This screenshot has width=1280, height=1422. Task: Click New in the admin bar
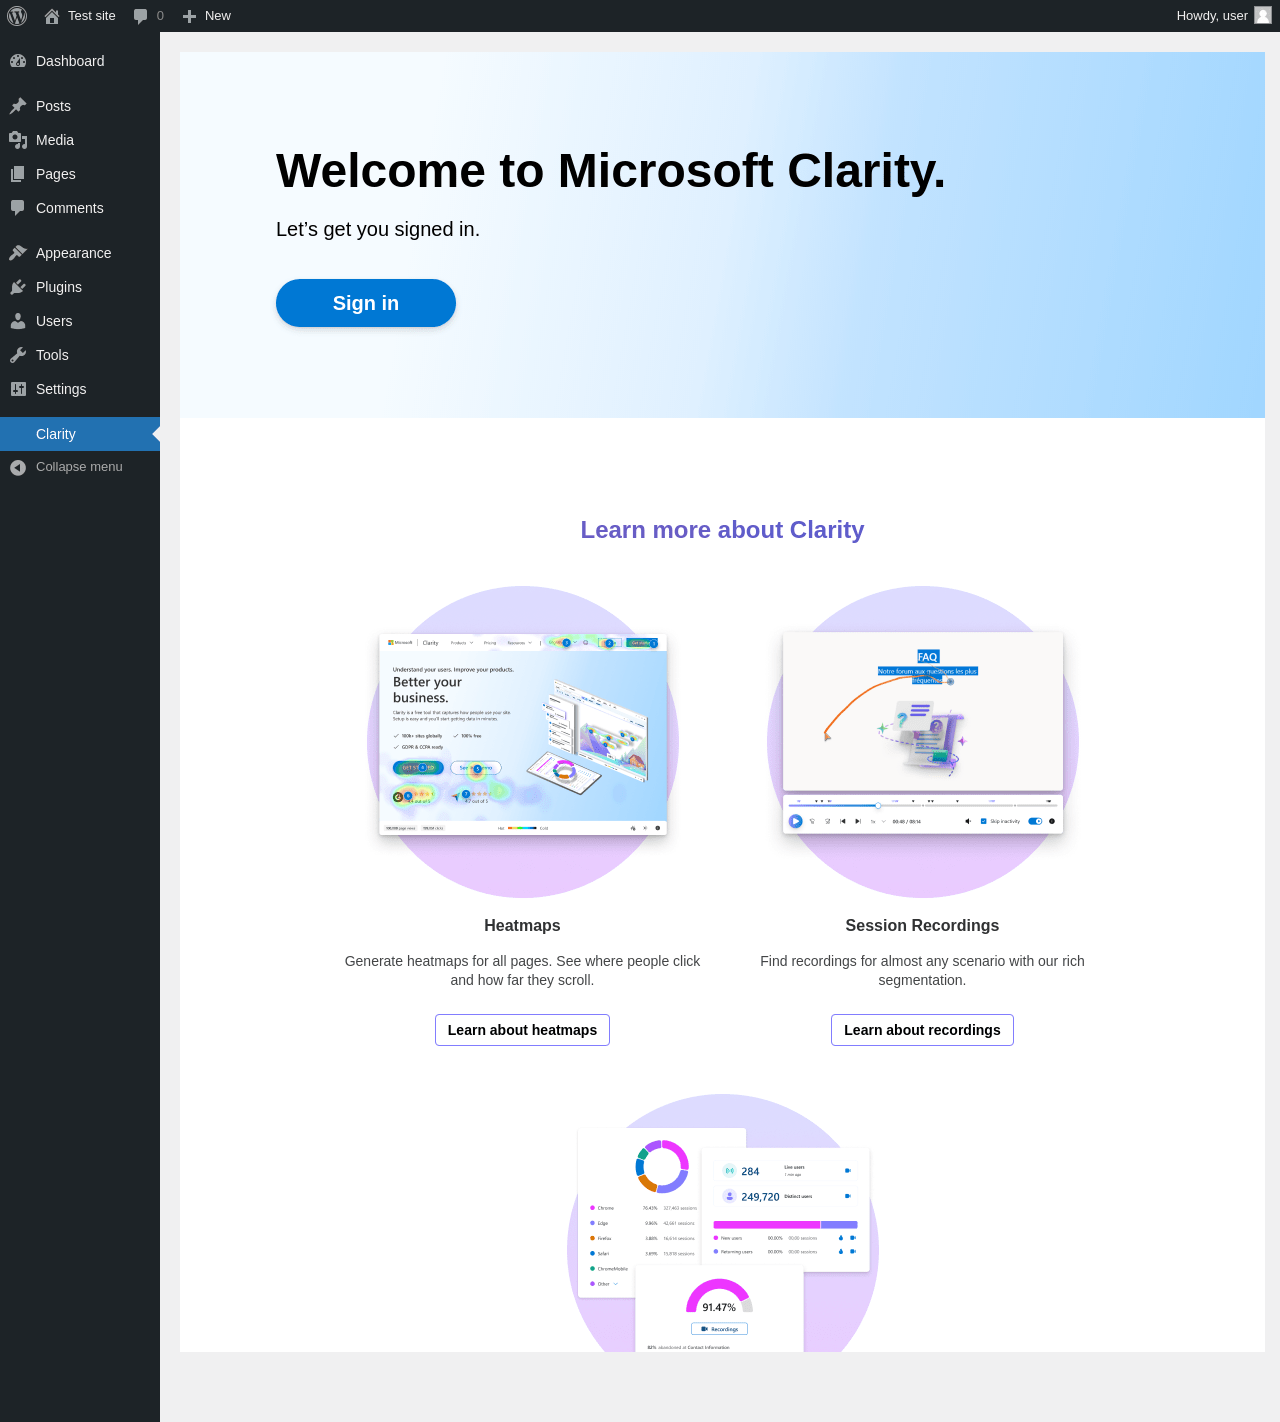pos(207,16)
